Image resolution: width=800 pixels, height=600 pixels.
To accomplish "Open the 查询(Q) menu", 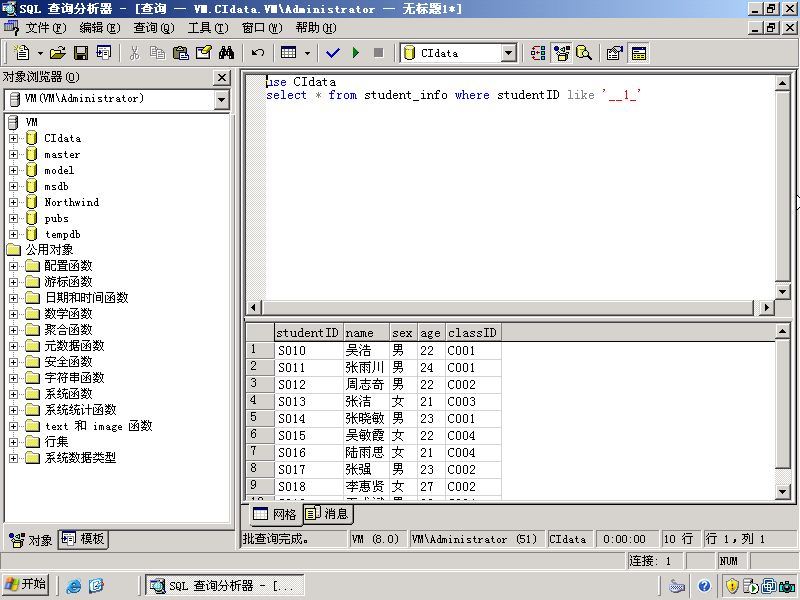I will pyautogui.click(x=154, y=28).
